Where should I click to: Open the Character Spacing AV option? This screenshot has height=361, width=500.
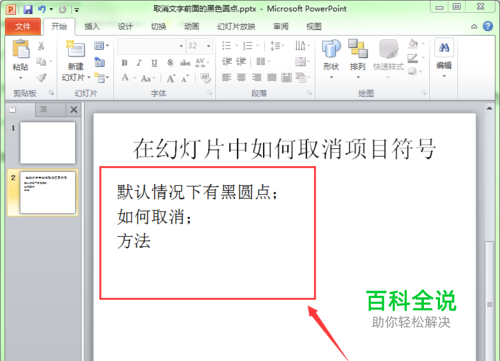tap(200, 62)
